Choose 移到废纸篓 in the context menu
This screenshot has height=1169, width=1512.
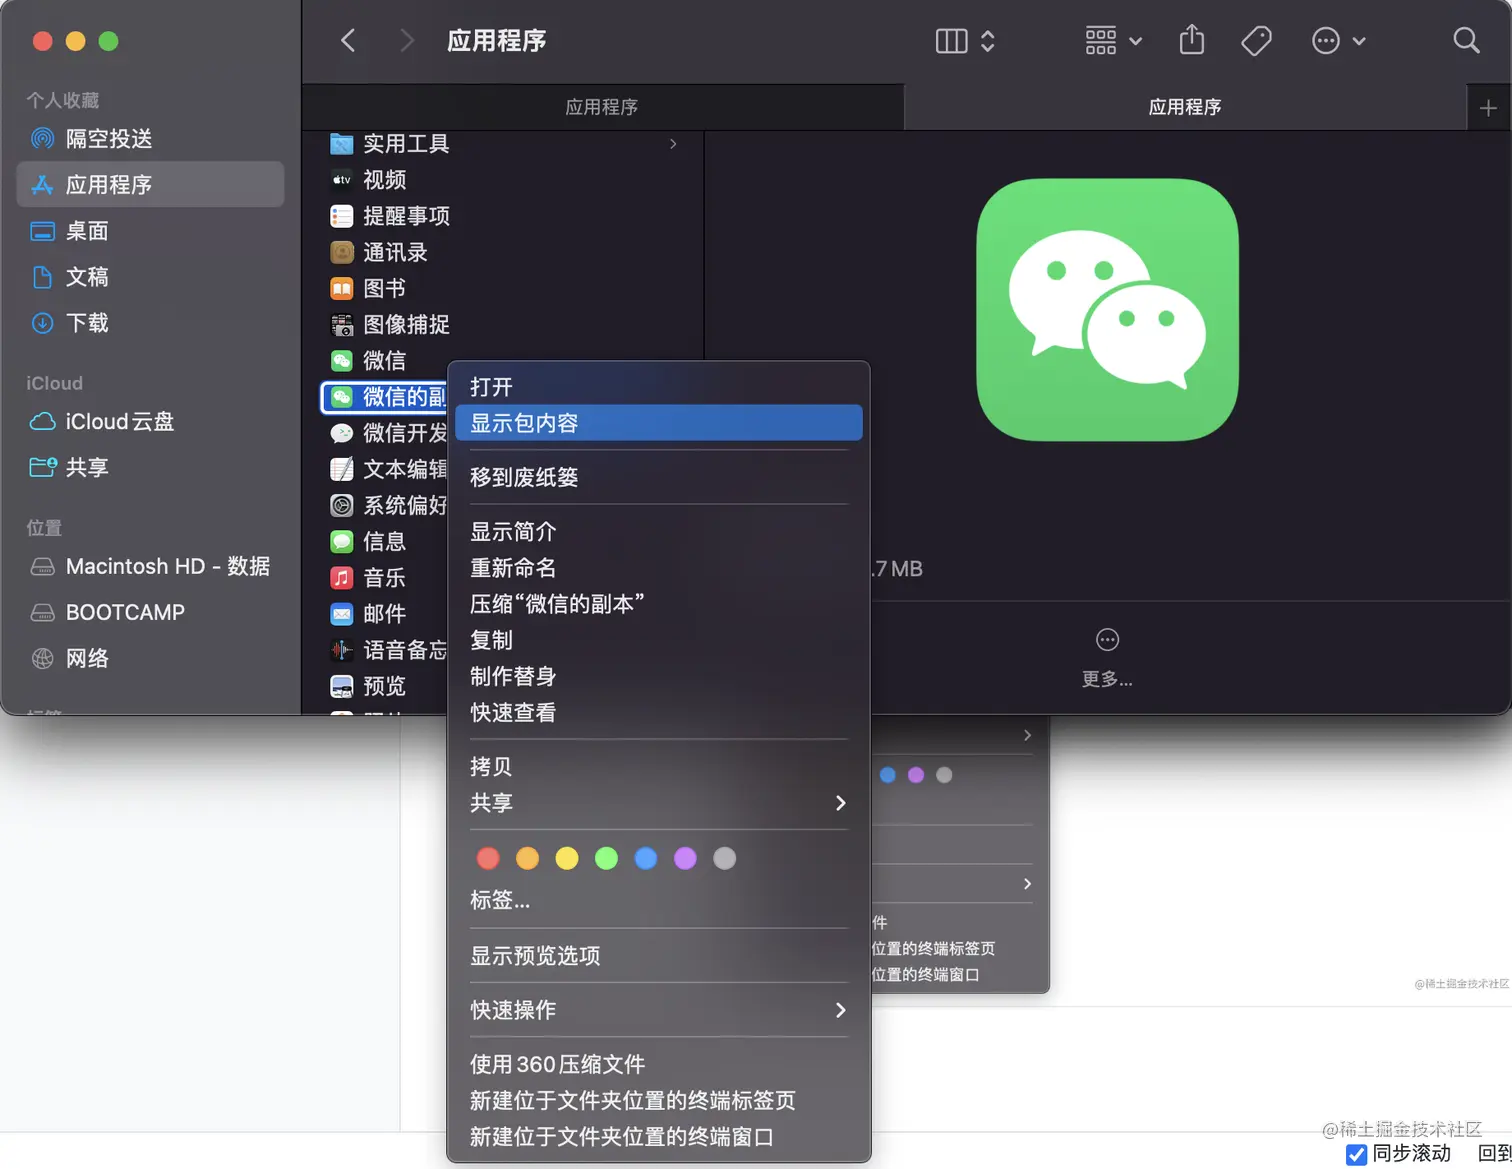[658, 477]
